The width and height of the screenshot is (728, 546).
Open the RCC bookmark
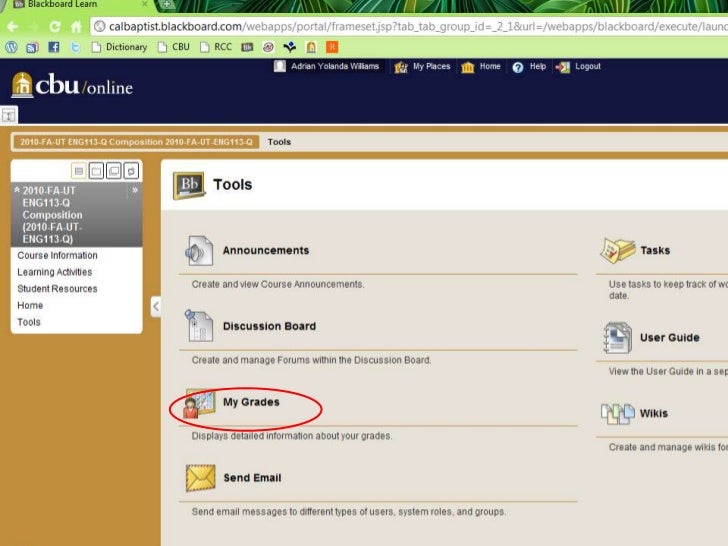pos(216,47)
